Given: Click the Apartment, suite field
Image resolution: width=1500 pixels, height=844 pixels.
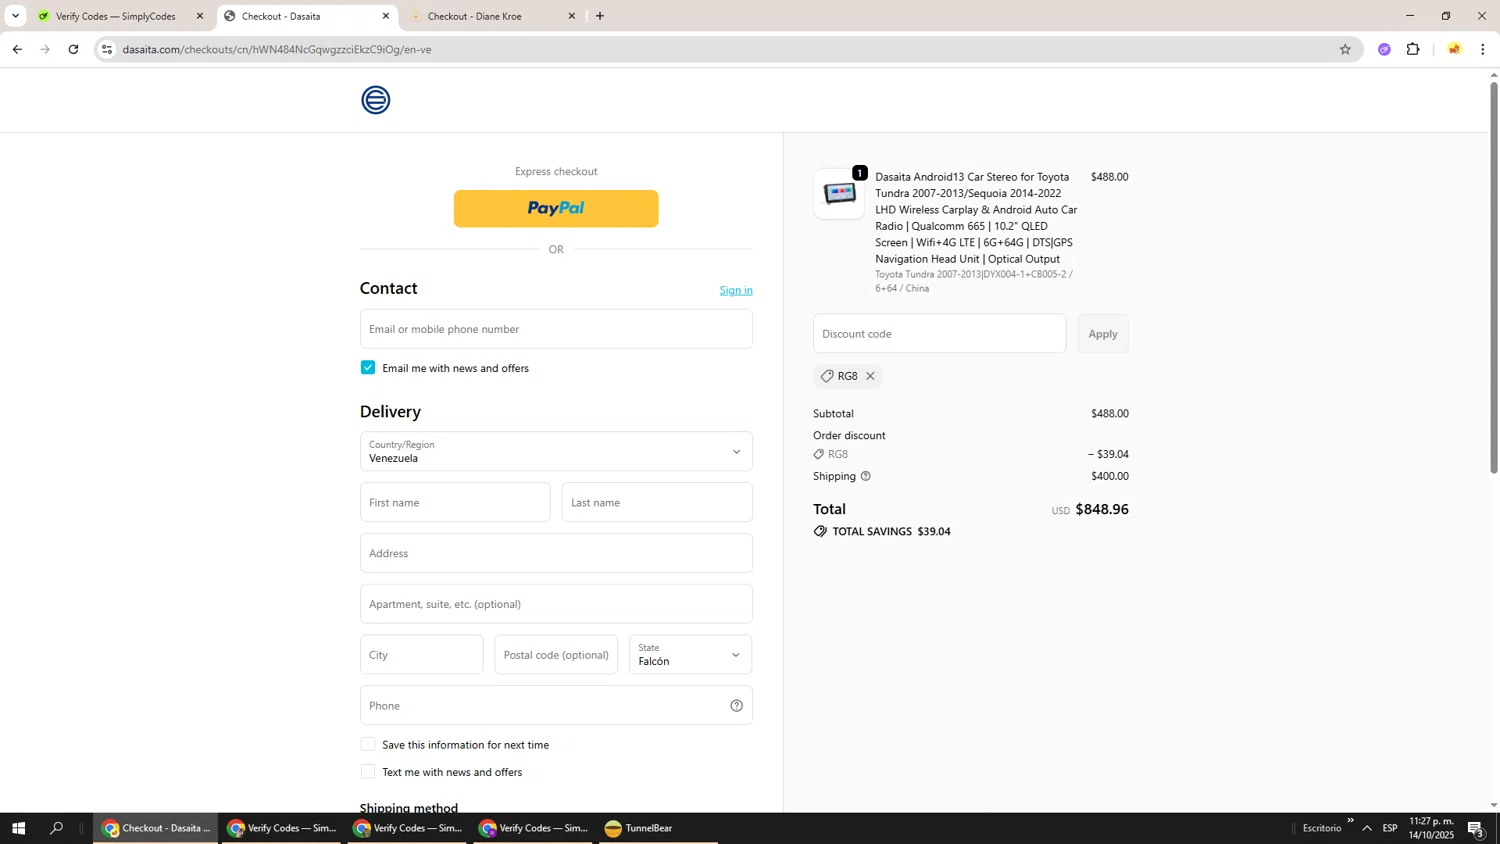Looking at the screenshot, I should 556,604.
